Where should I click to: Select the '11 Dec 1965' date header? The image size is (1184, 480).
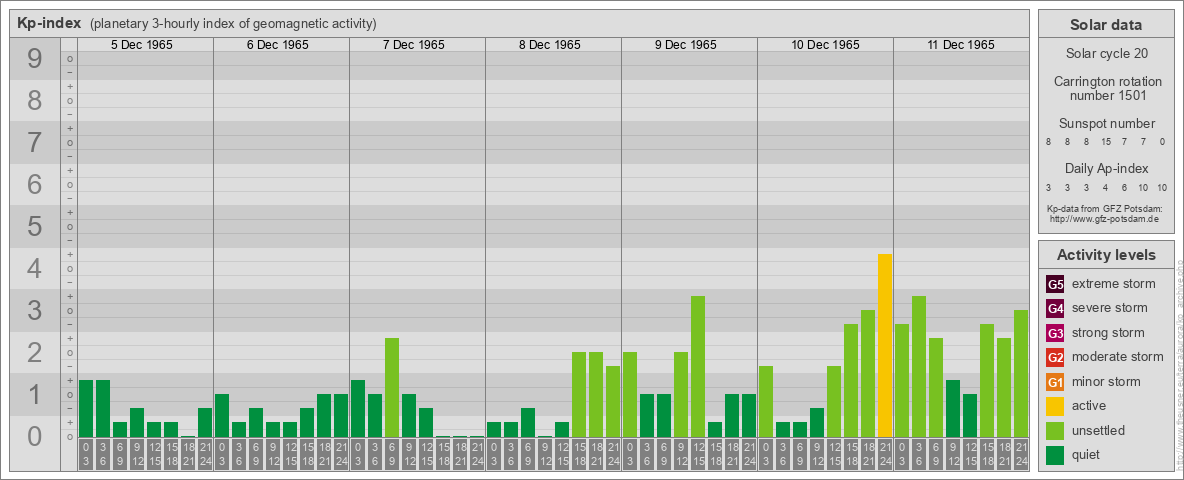pyautogui.click(x=961, y=45)
